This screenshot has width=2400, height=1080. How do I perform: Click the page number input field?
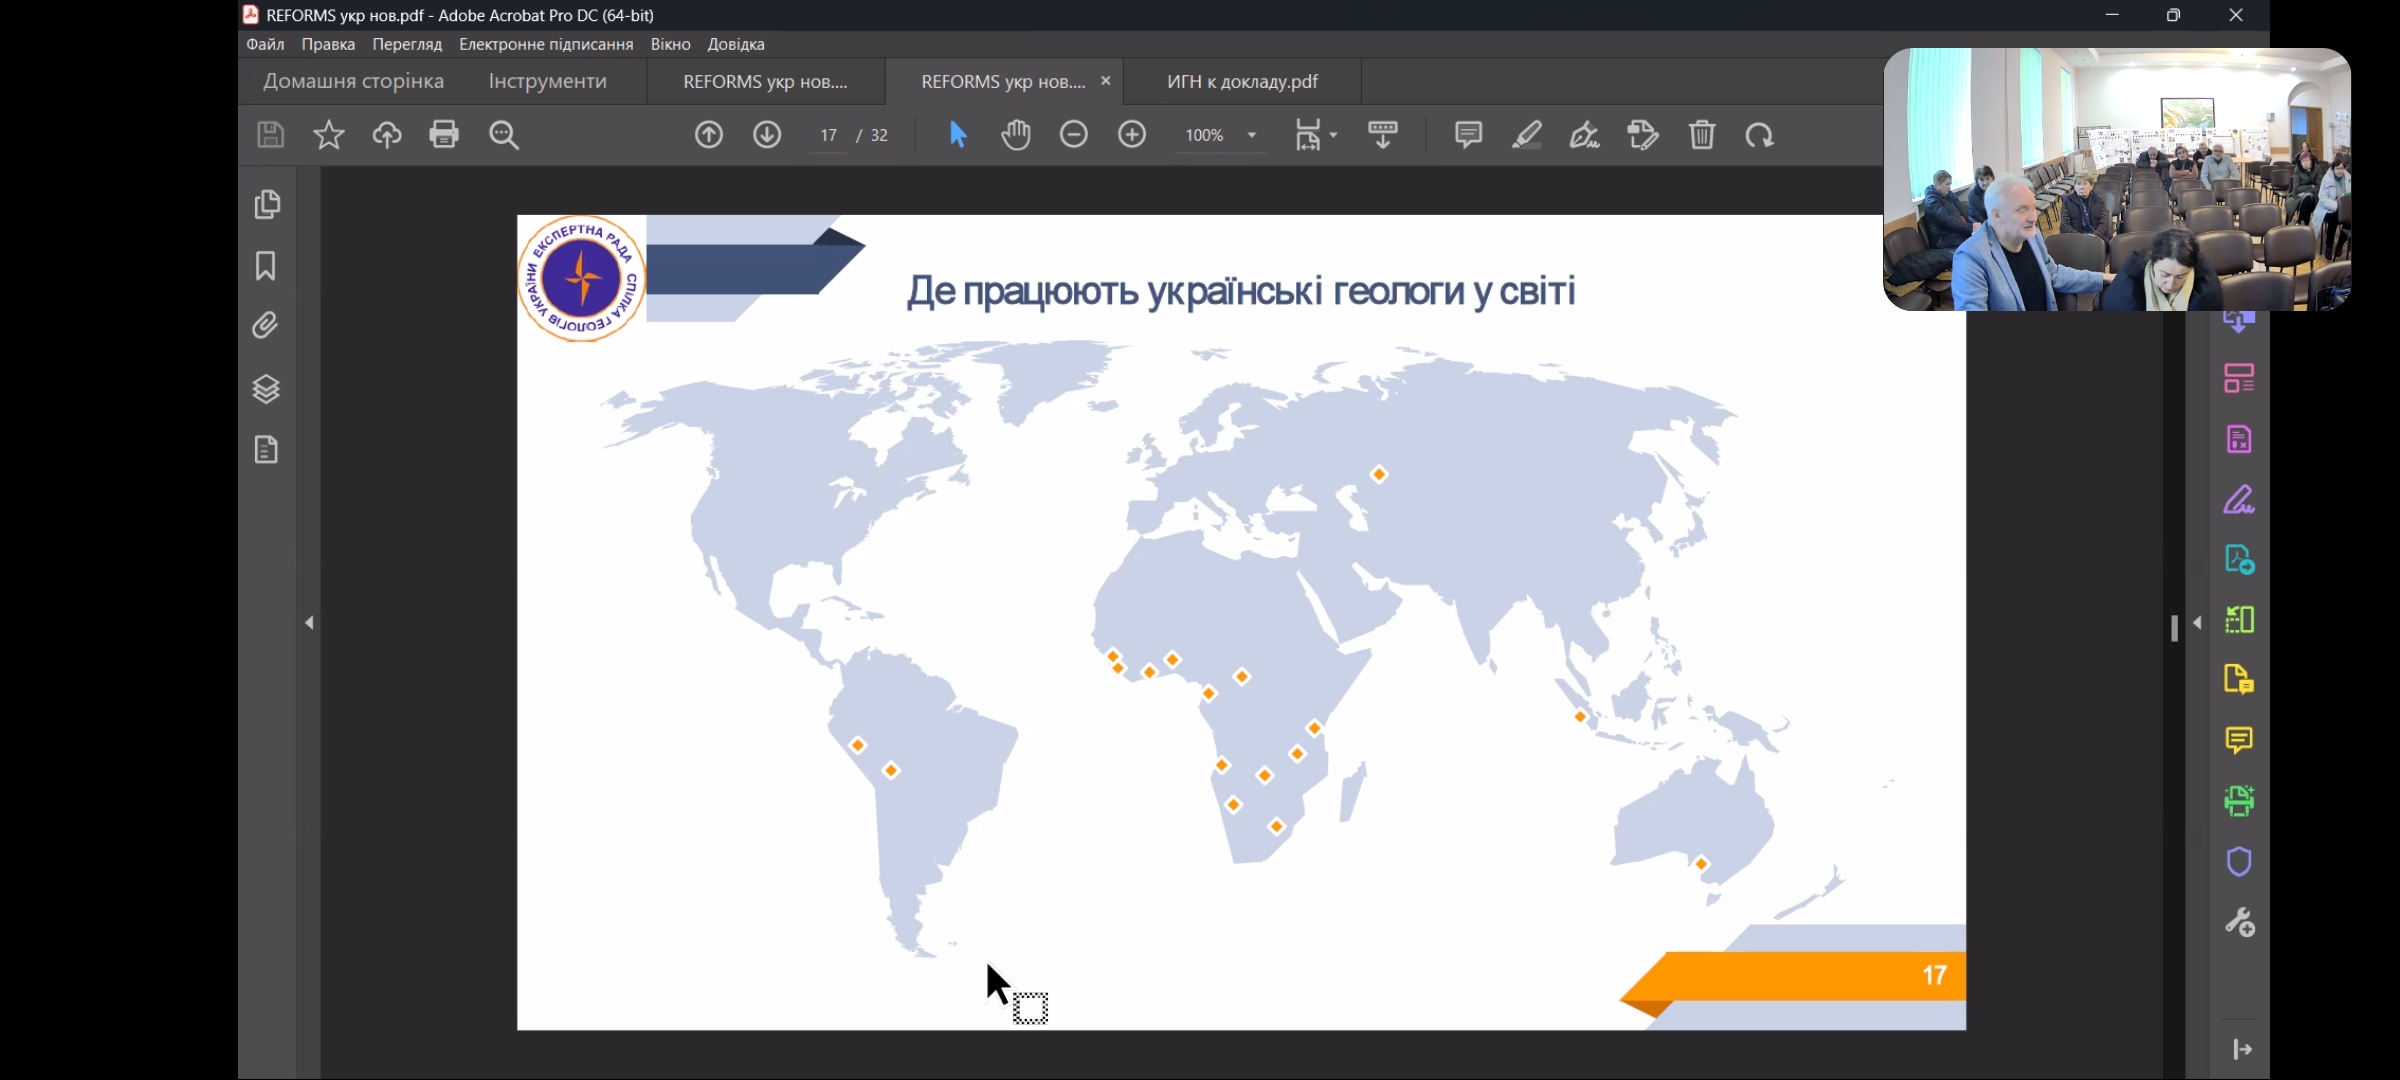coord(828,135)
